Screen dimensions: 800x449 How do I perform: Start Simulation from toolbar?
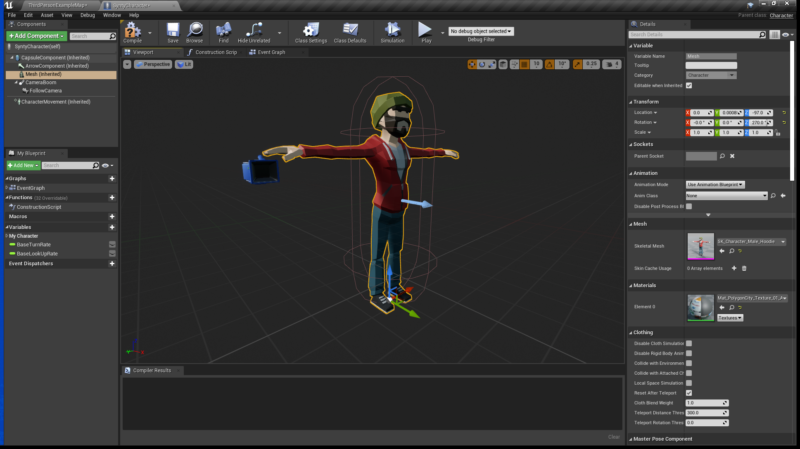pyautogui.click(x=392, y=32)
